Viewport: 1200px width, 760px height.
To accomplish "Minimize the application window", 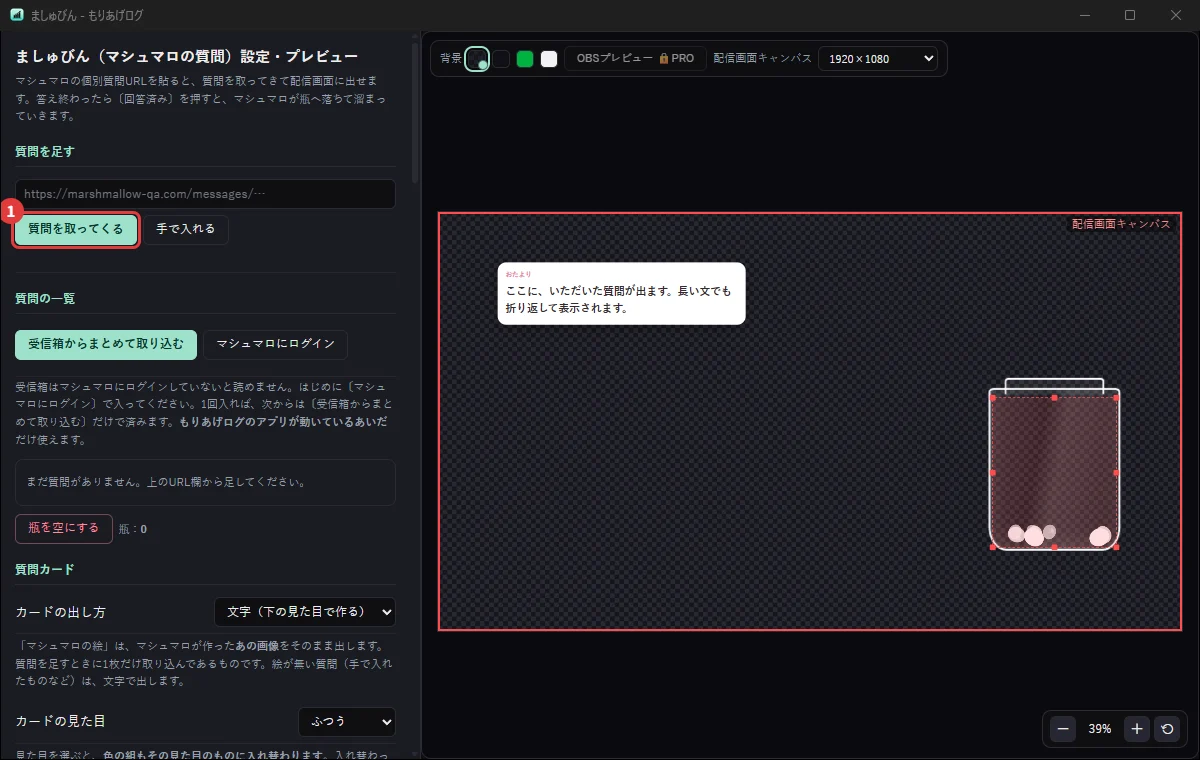I will pos(1084,14).
